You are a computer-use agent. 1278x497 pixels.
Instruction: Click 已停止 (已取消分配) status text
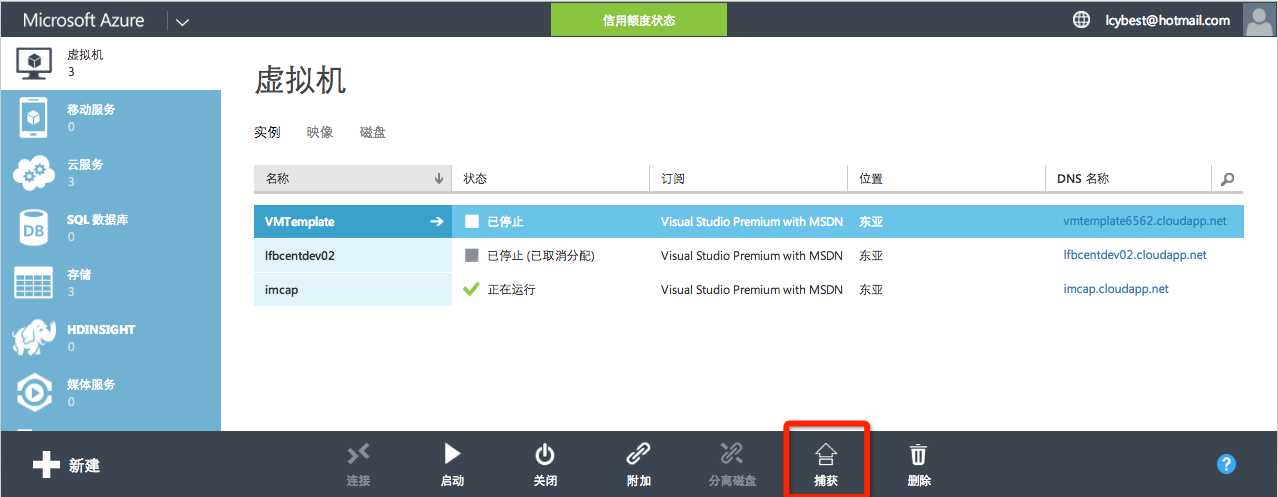541,256
